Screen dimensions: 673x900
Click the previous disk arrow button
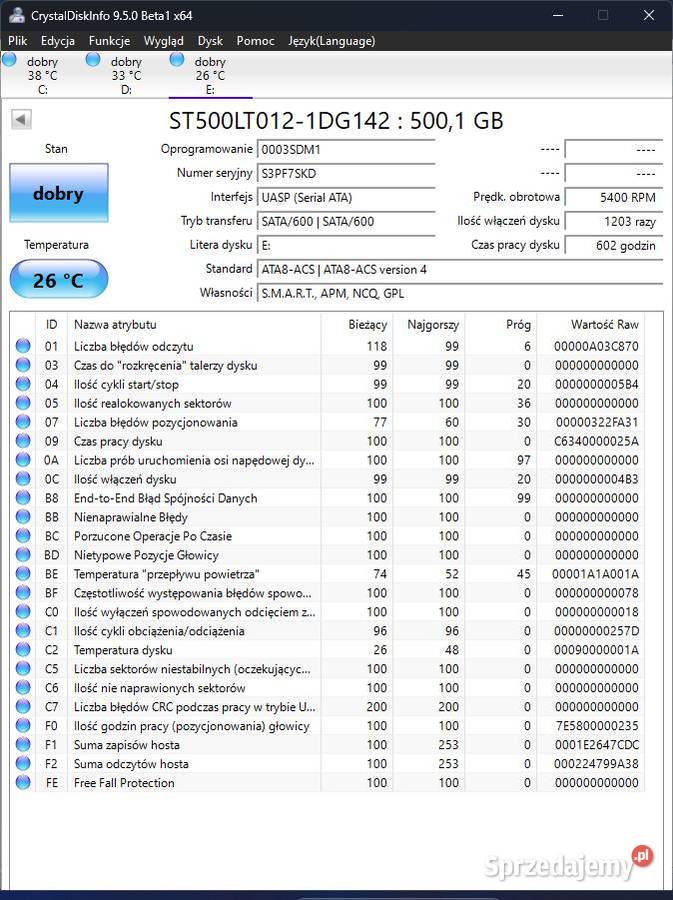tap(21, 120)
